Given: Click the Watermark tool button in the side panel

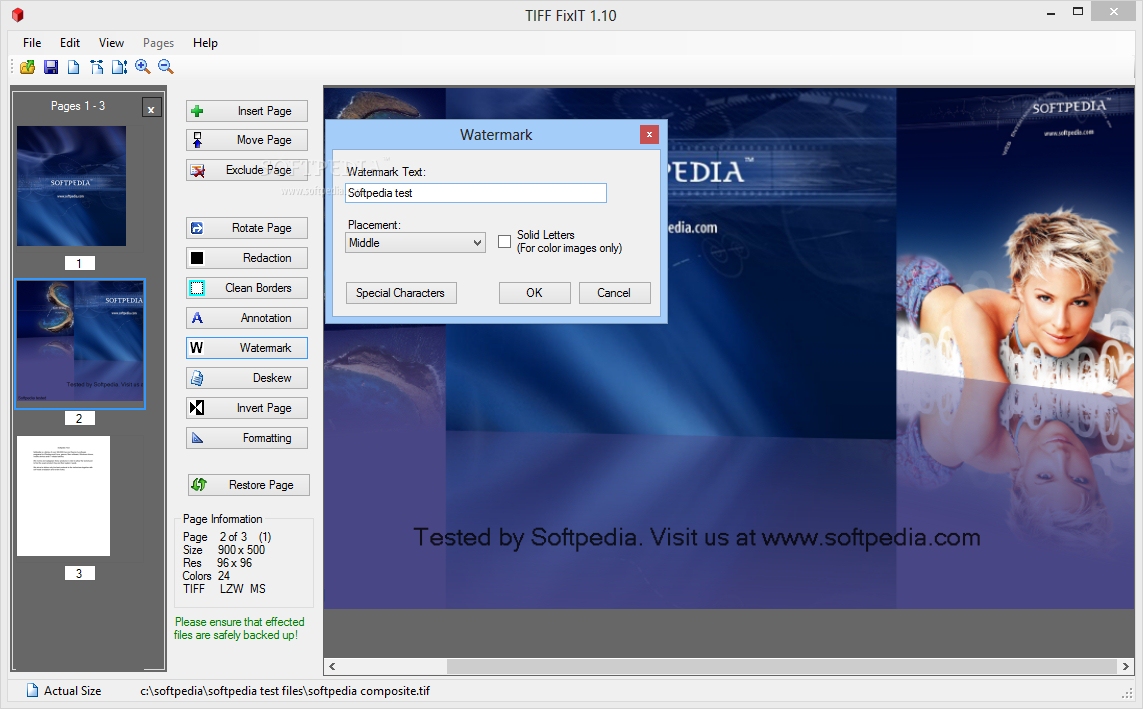Looking at the screenshot, I should [247, 348].
